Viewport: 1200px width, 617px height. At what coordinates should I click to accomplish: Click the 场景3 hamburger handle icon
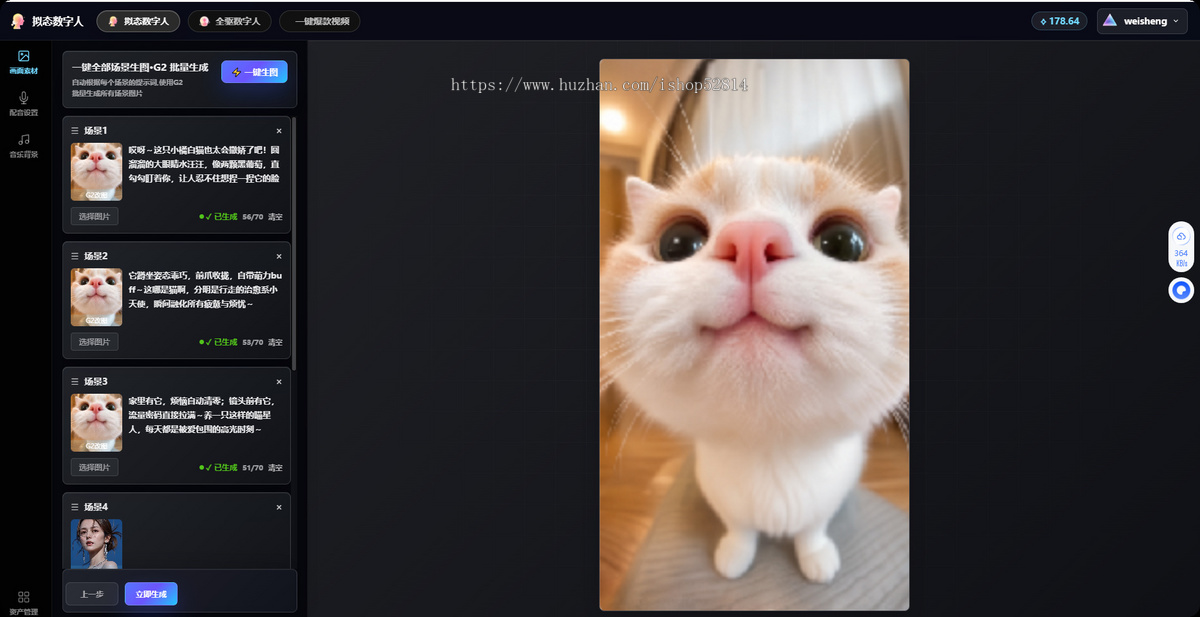pos(75,382)
